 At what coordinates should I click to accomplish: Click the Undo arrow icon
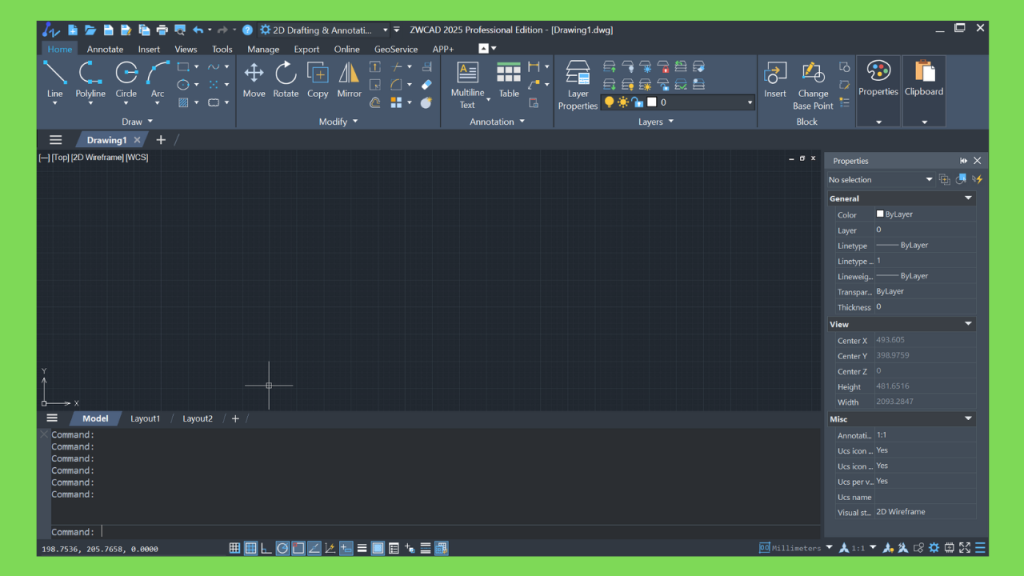(198, 30)
